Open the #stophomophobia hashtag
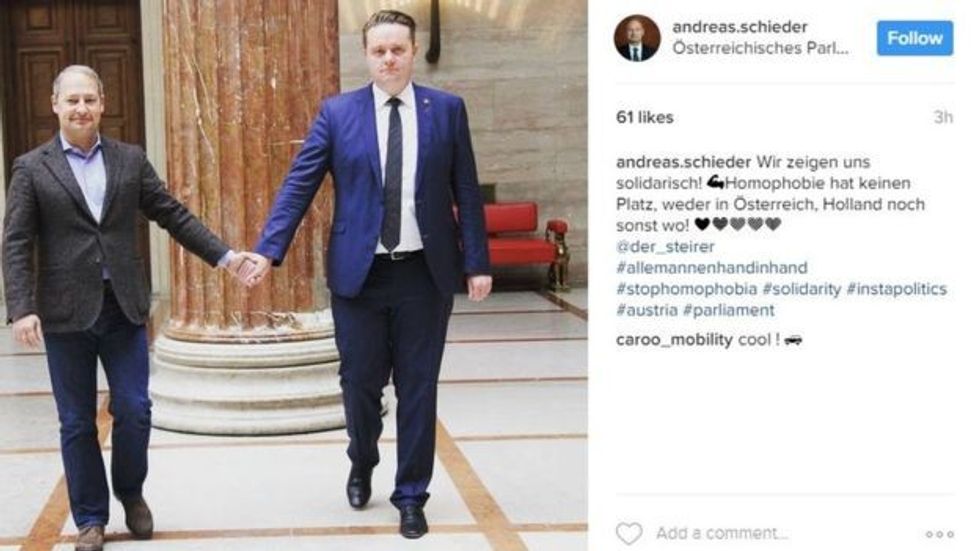The height and width of the screenshot is (551, 980). [x=686, y=289]
